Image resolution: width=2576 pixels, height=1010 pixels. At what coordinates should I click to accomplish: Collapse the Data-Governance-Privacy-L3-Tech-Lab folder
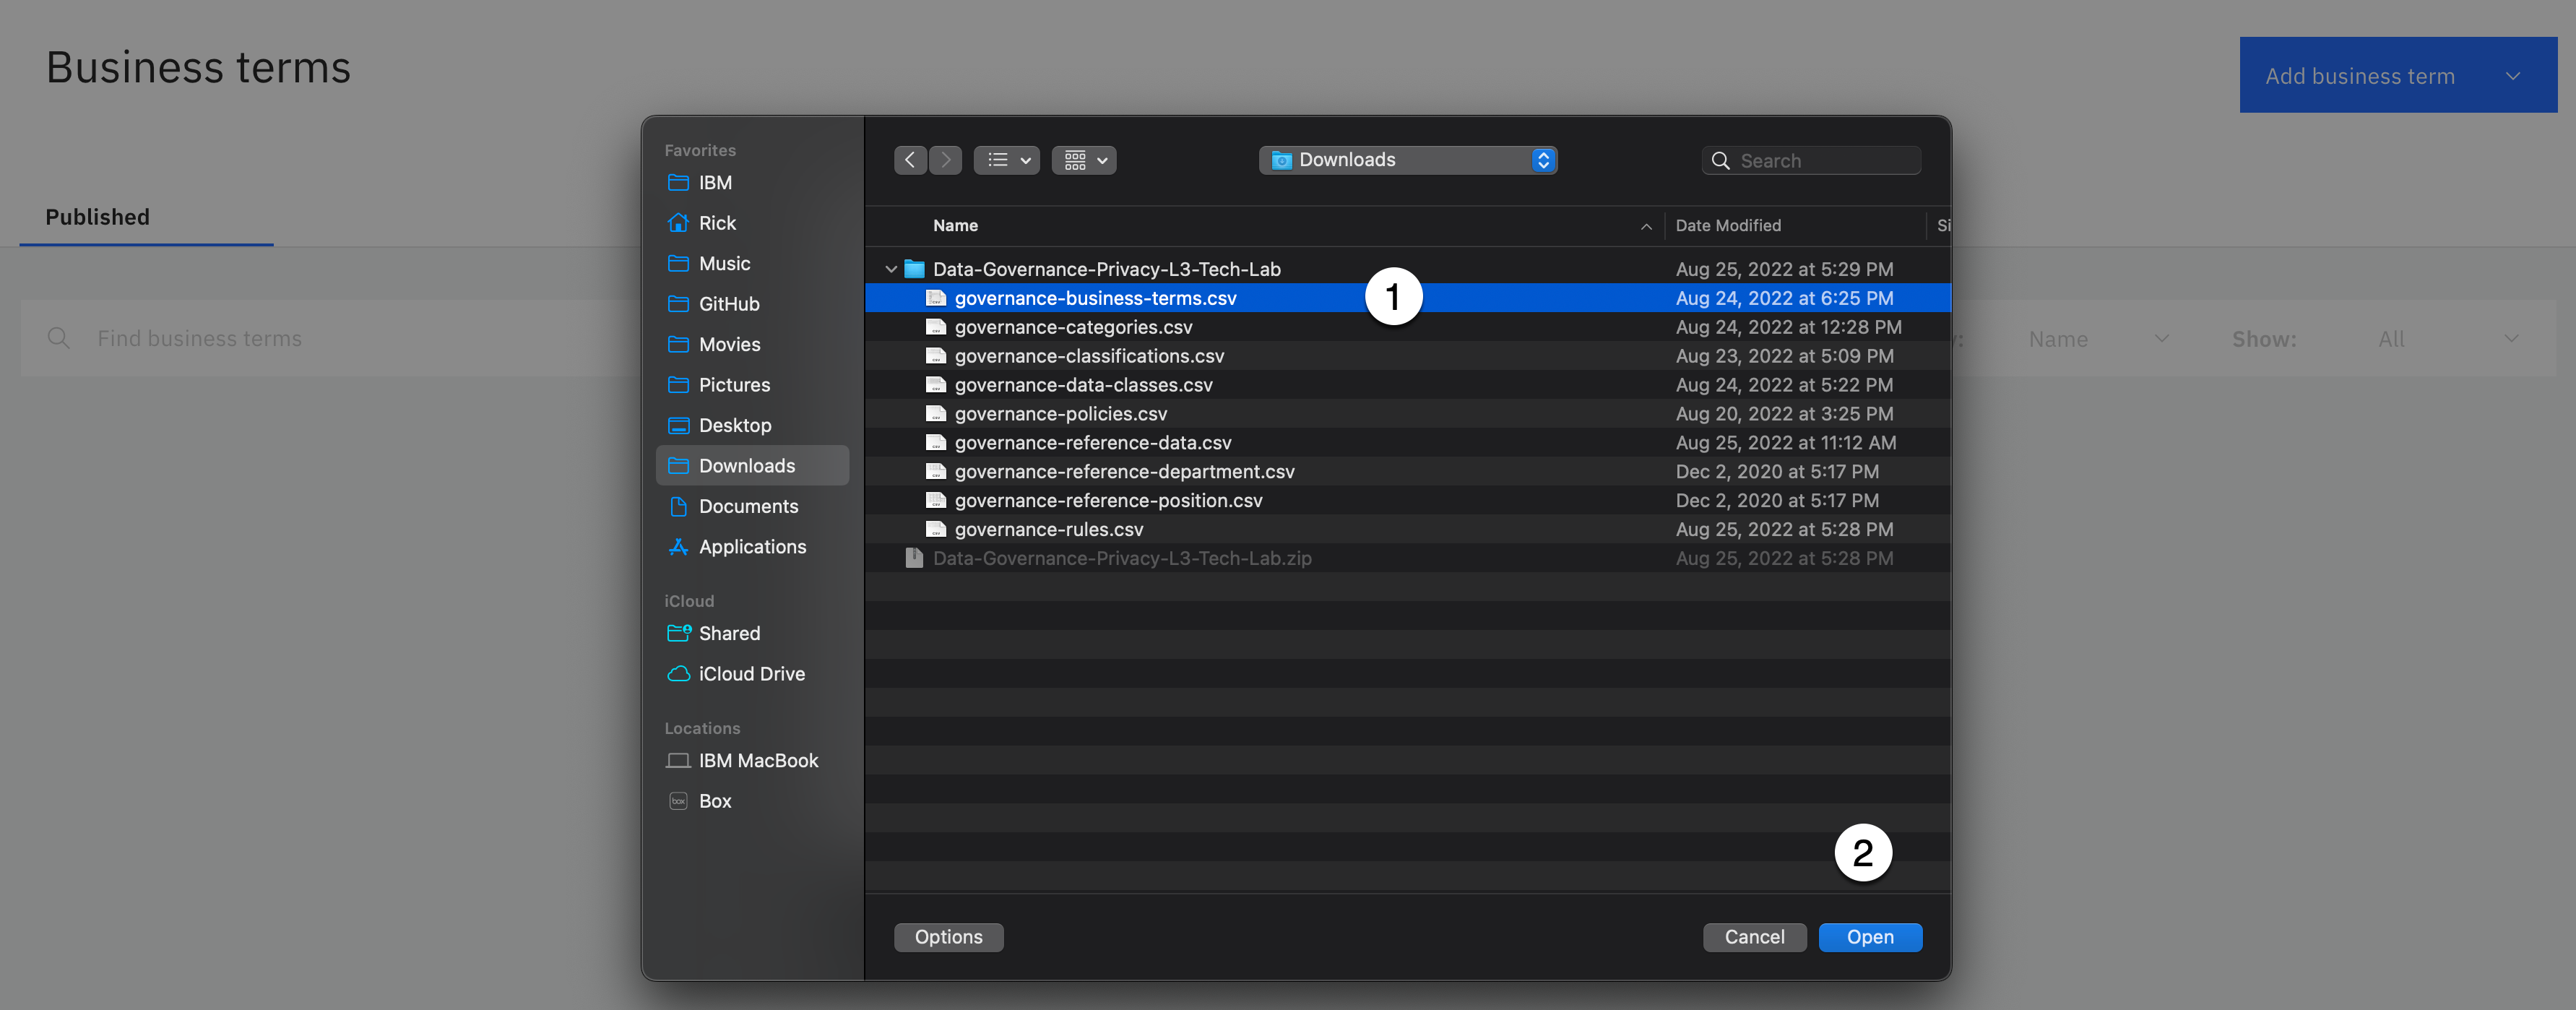(890, 269)
